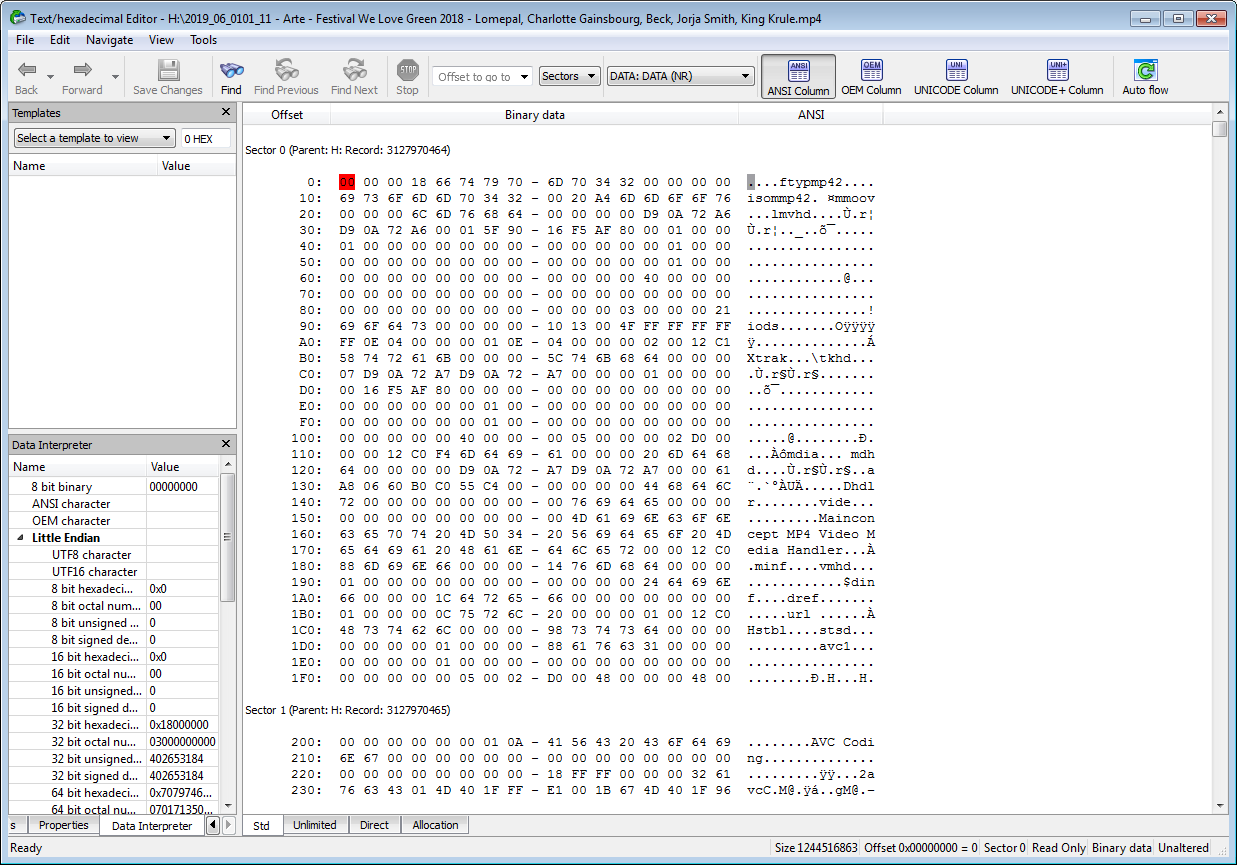The height and width of the screenshot is (865, 1237).
Task: Toggle the ANSI Column button
Action: (x=798, y=77)
